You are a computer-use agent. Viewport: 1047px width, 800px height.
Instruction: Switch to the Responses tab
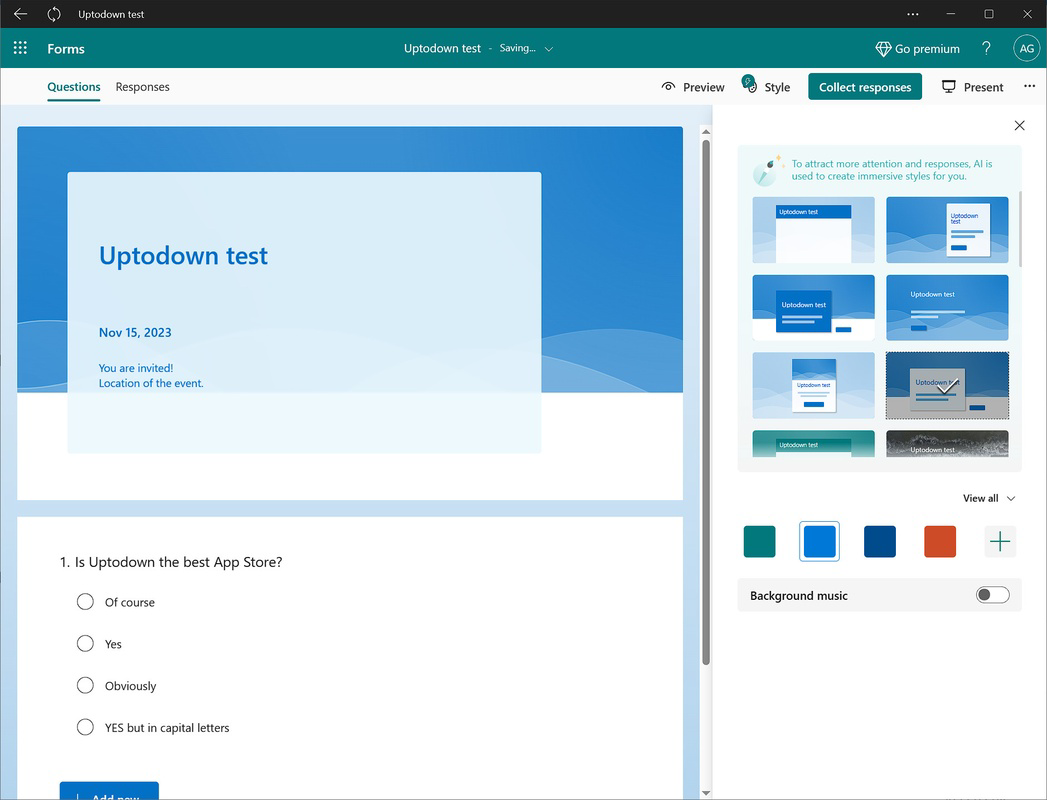coord(142,87)
